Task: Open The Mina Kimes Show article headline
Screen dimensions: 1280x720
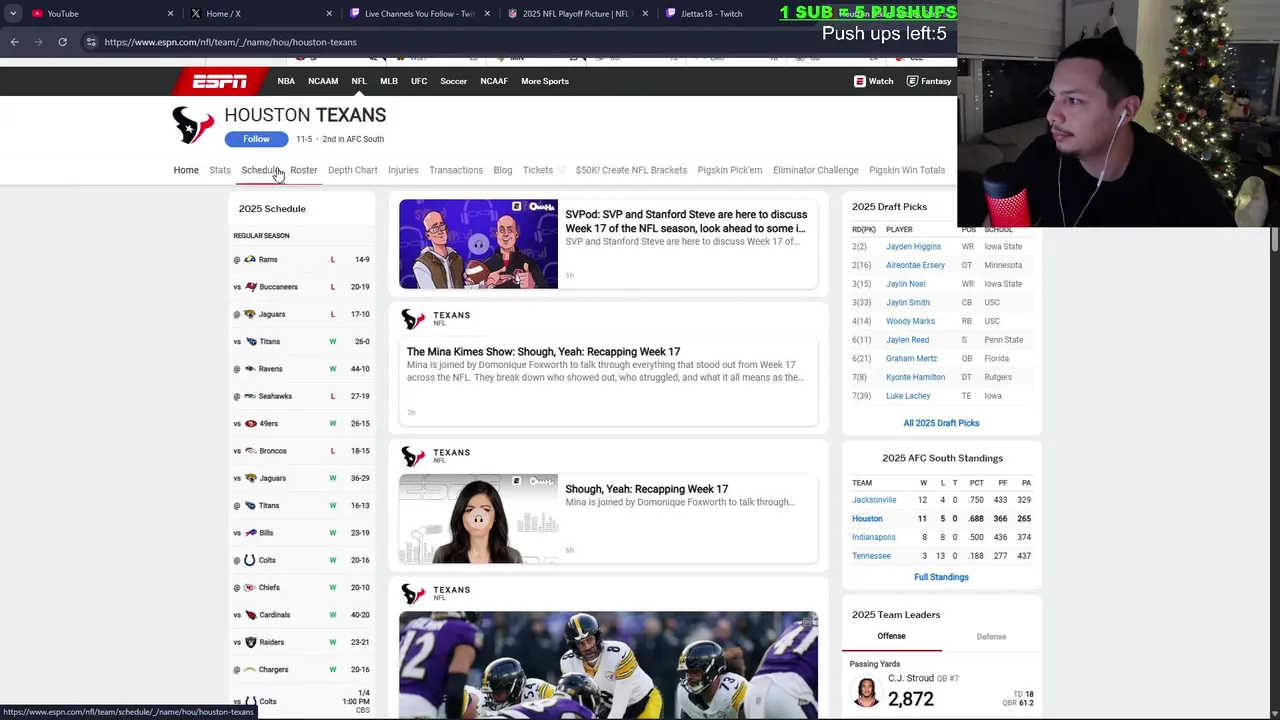Action: pos(543,352)
